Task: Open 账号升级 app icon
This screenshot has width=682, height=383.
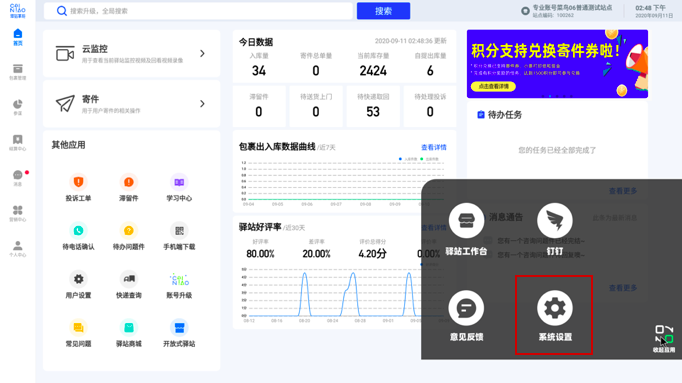Action: (179, 279)
